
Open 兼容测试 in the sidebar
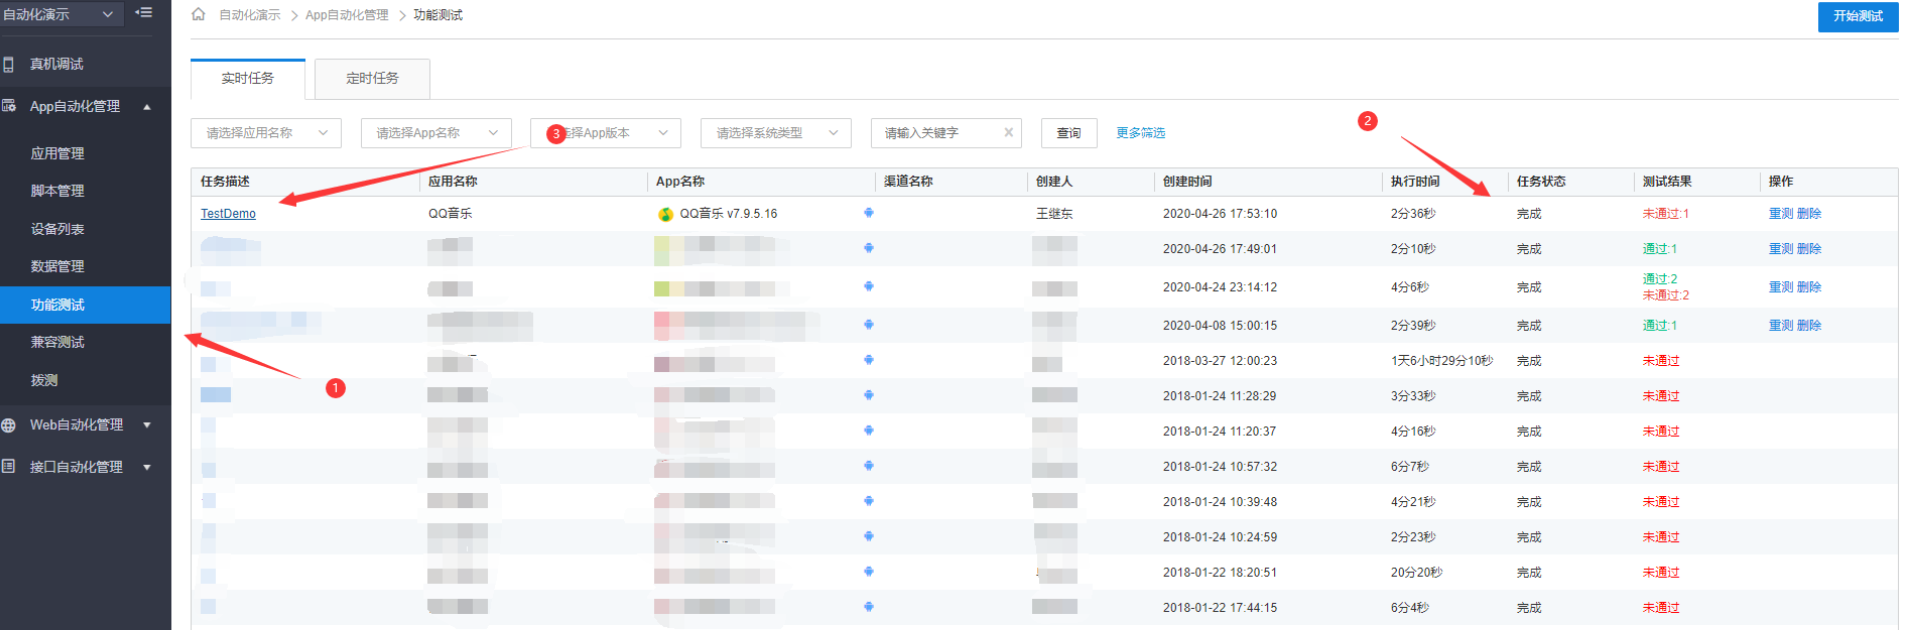click(57, 342)
